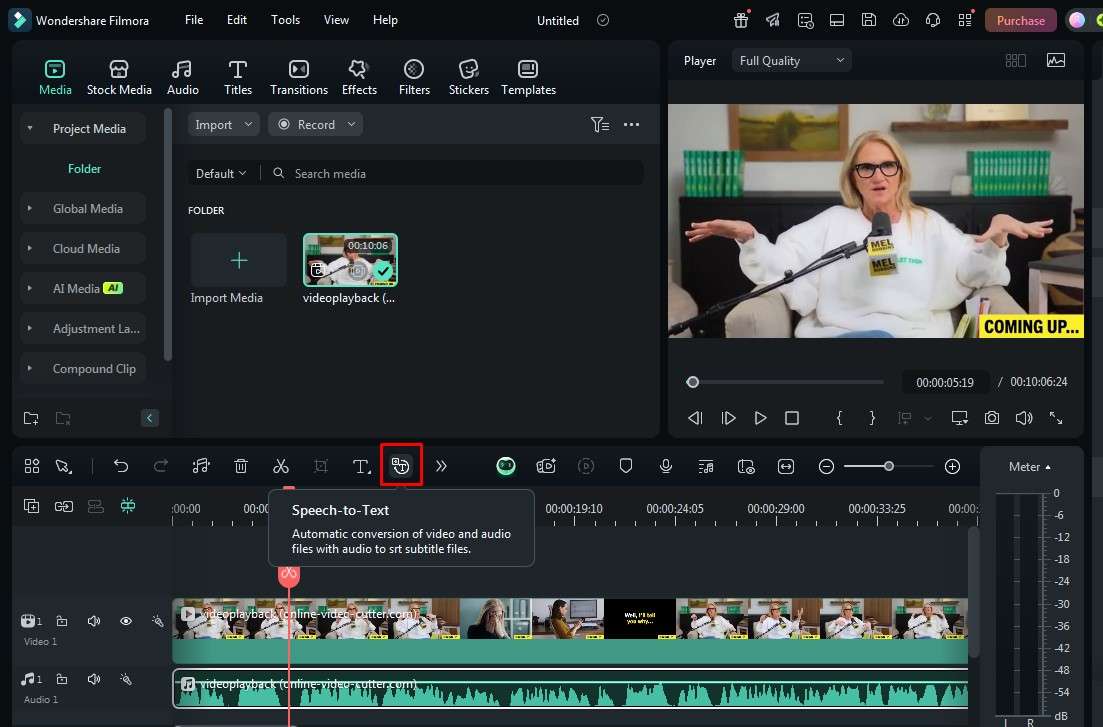
Task: Delete the selected clip with trash icon
Action: point(241,466)
